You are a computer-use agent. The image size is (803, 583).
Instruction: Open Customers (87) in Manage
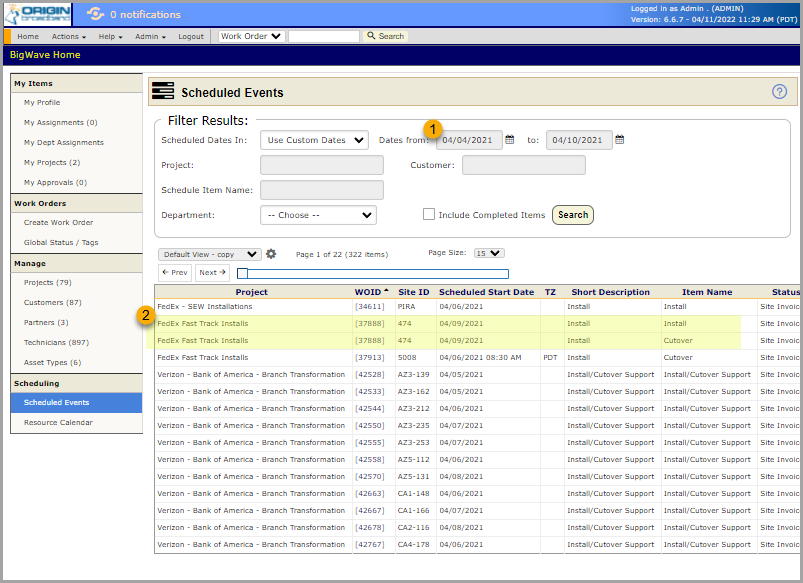coord(53,302)
